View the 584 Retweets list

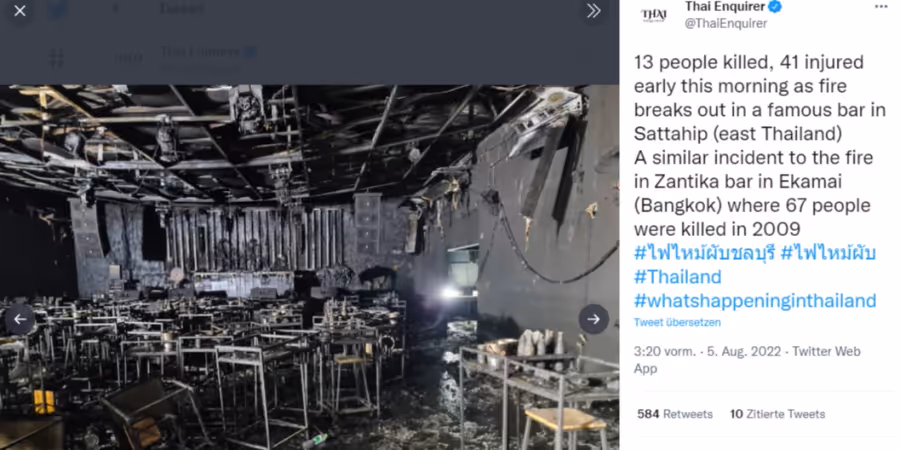[675, 414]
